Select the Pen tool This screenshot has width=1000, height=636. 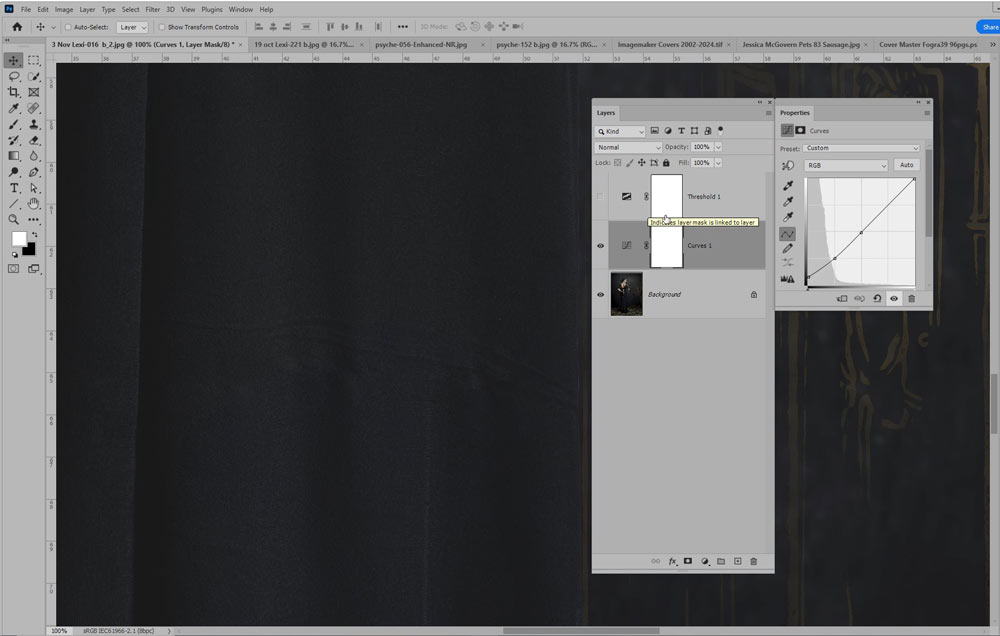click(34, 172)
